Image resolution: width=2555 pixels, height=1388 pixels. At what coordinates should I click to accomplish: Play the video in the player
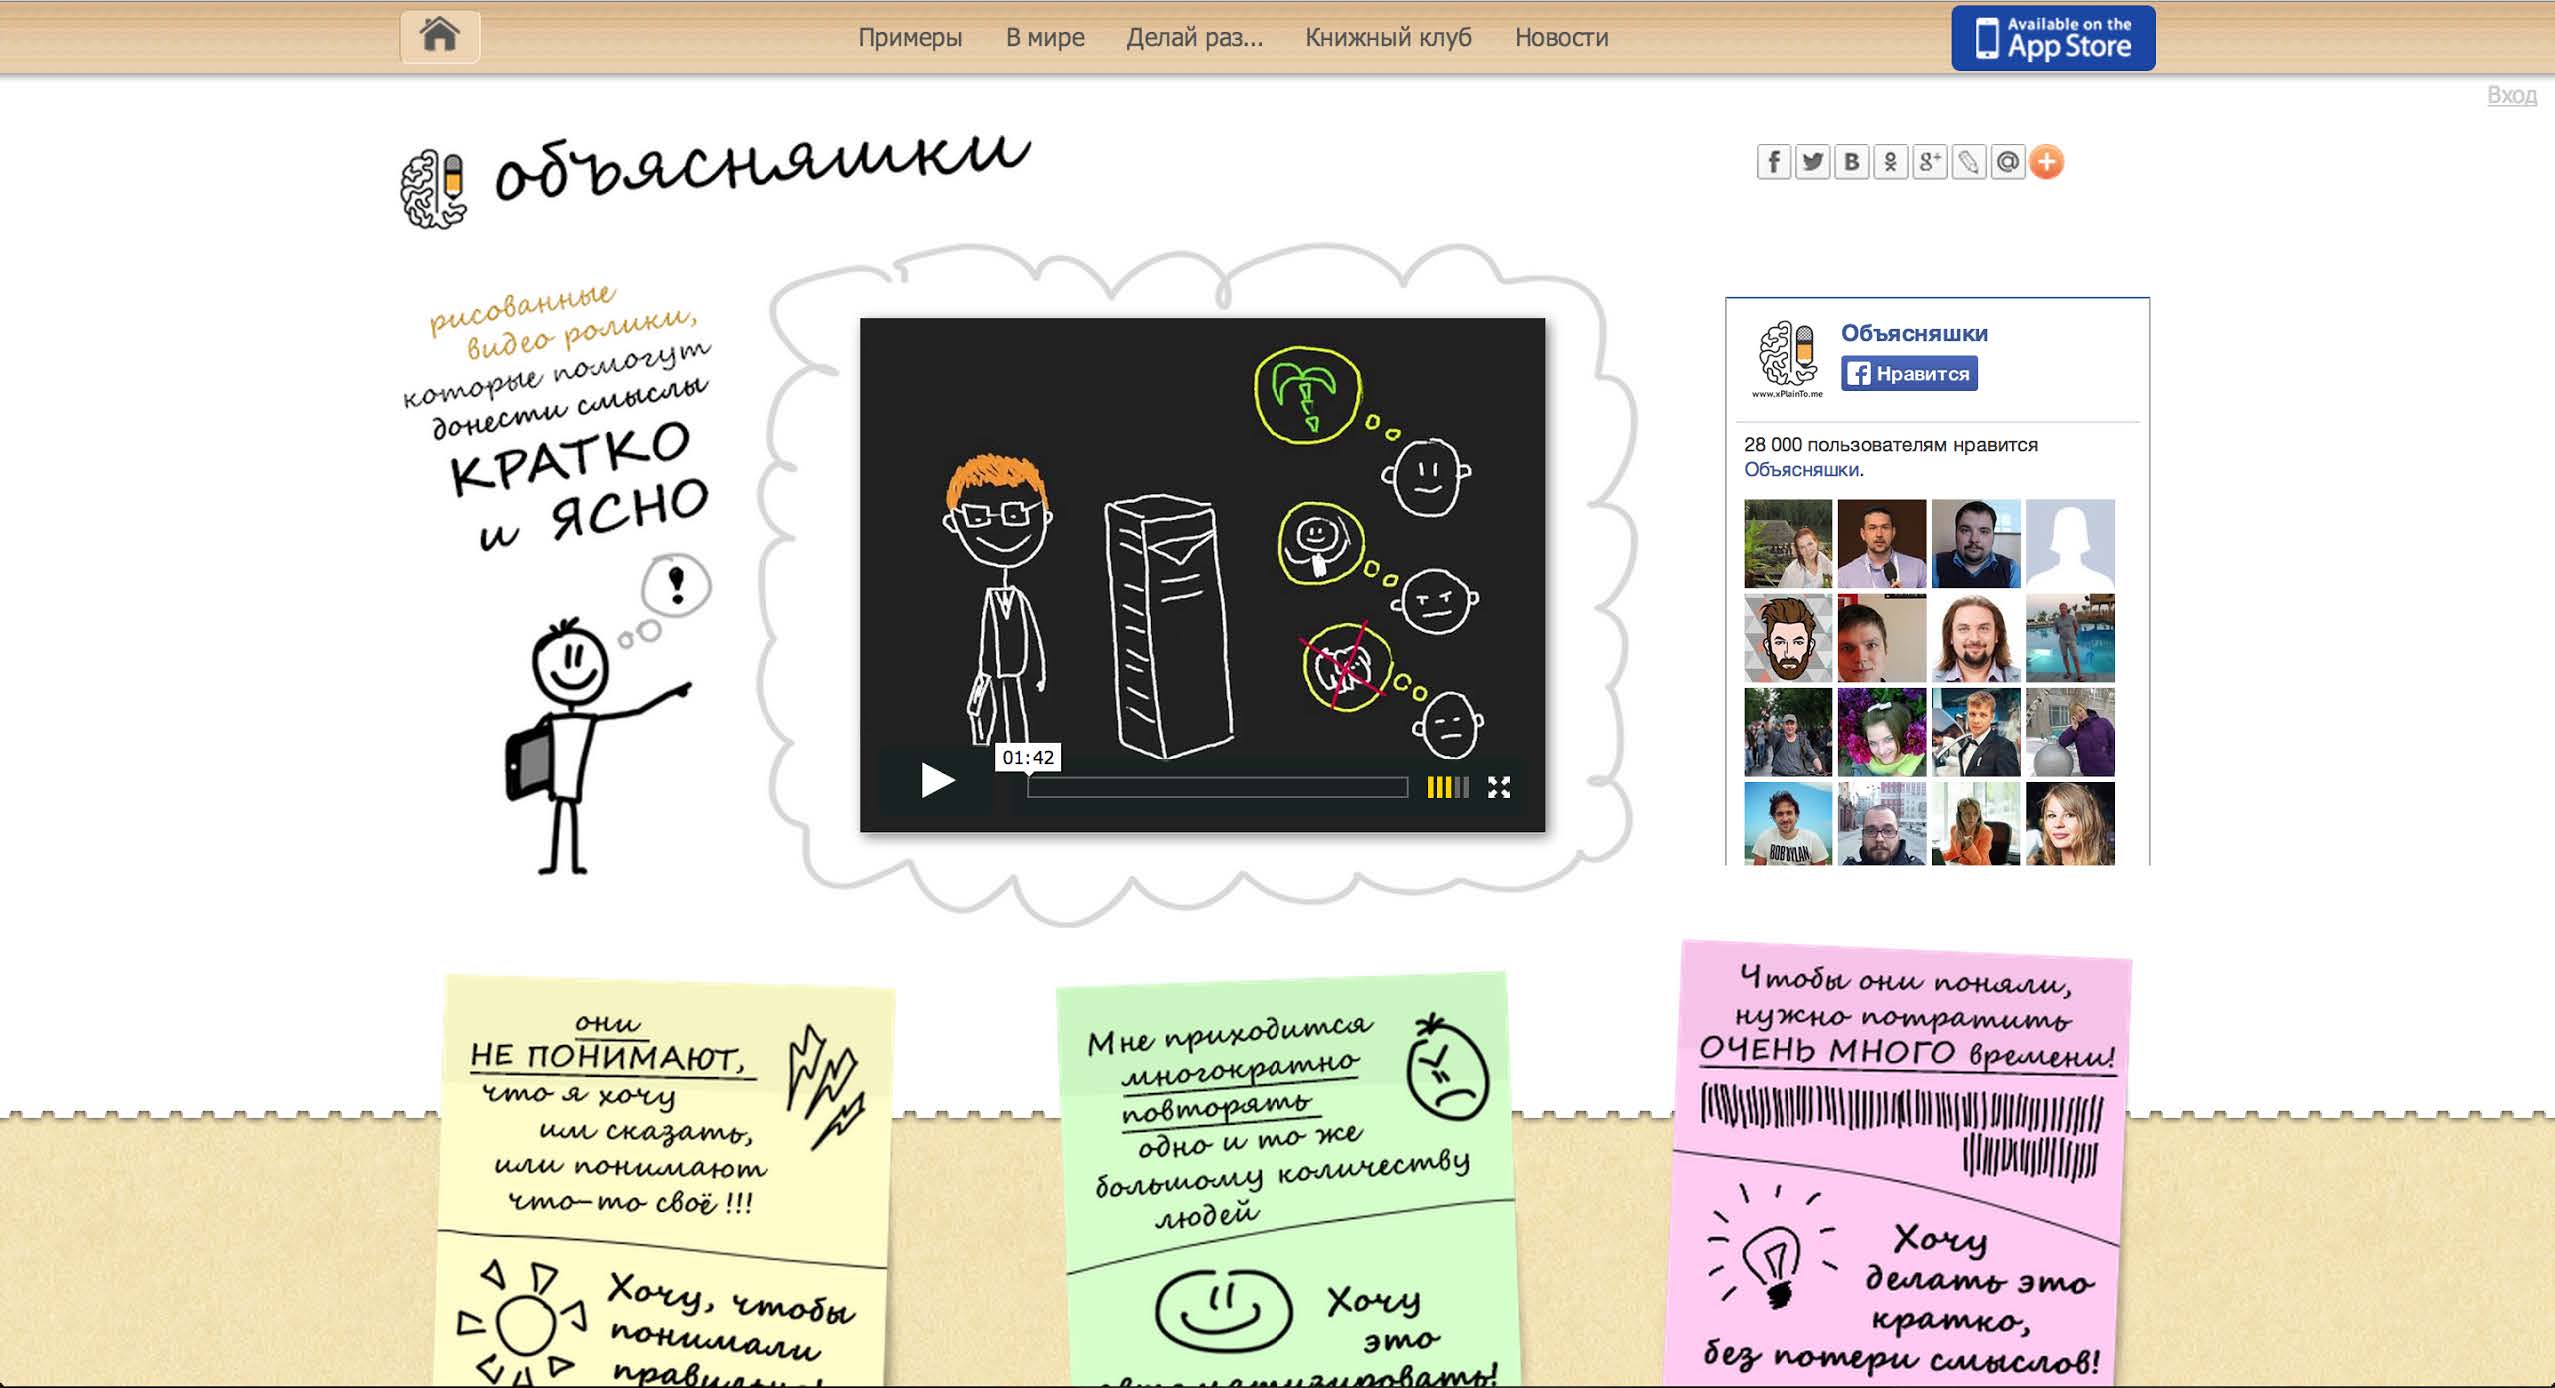[936, 780]
